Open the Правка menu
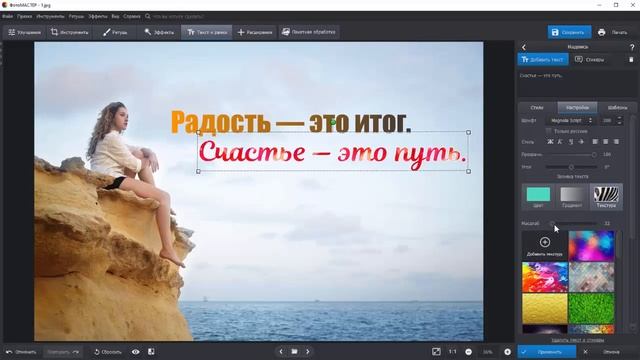The height and width of the screenshot is (360, 640). [24, 17]
